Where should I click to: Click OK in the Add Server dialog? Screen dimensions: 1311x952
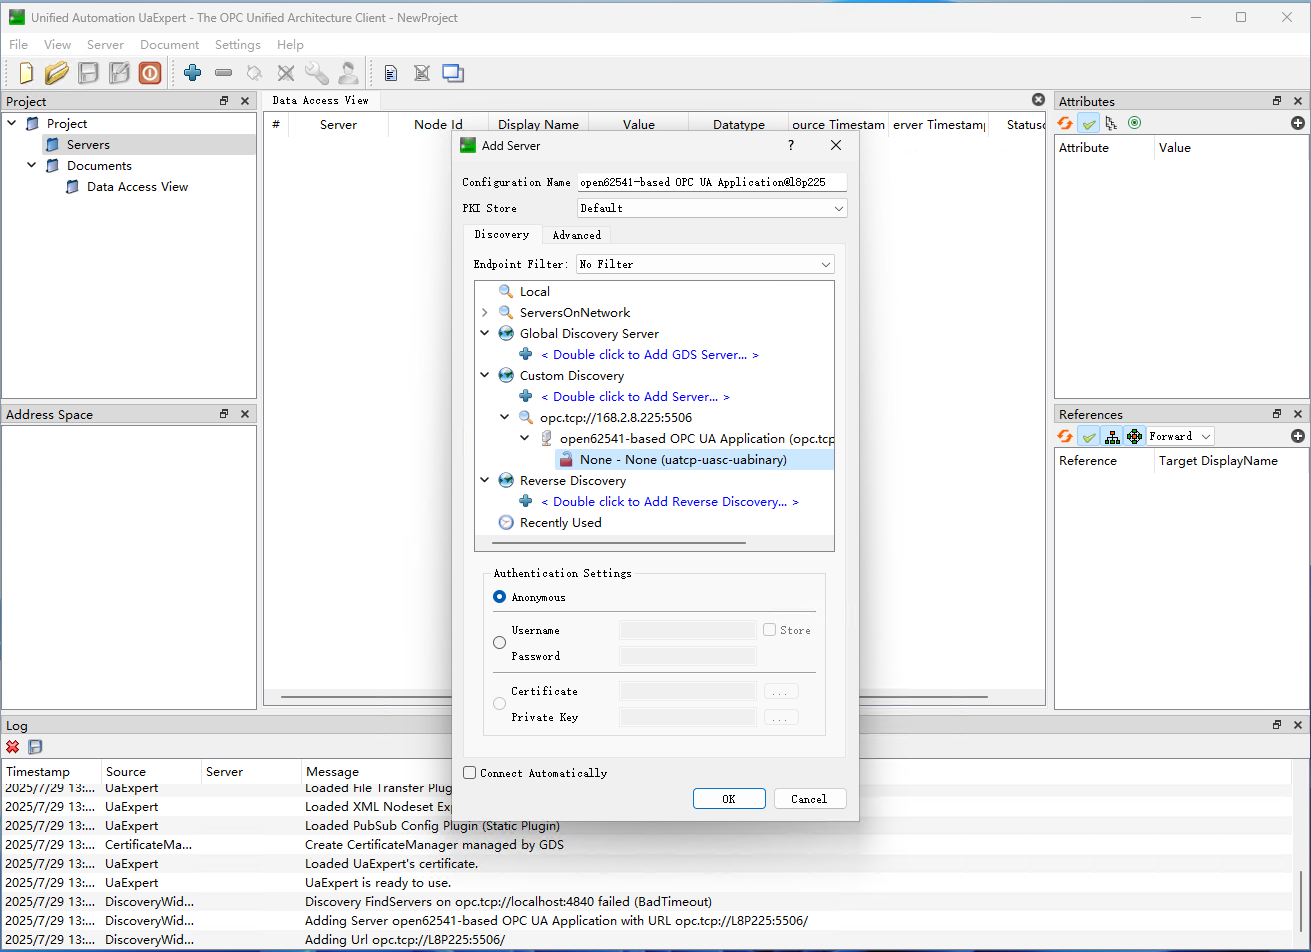pos(729,799)
